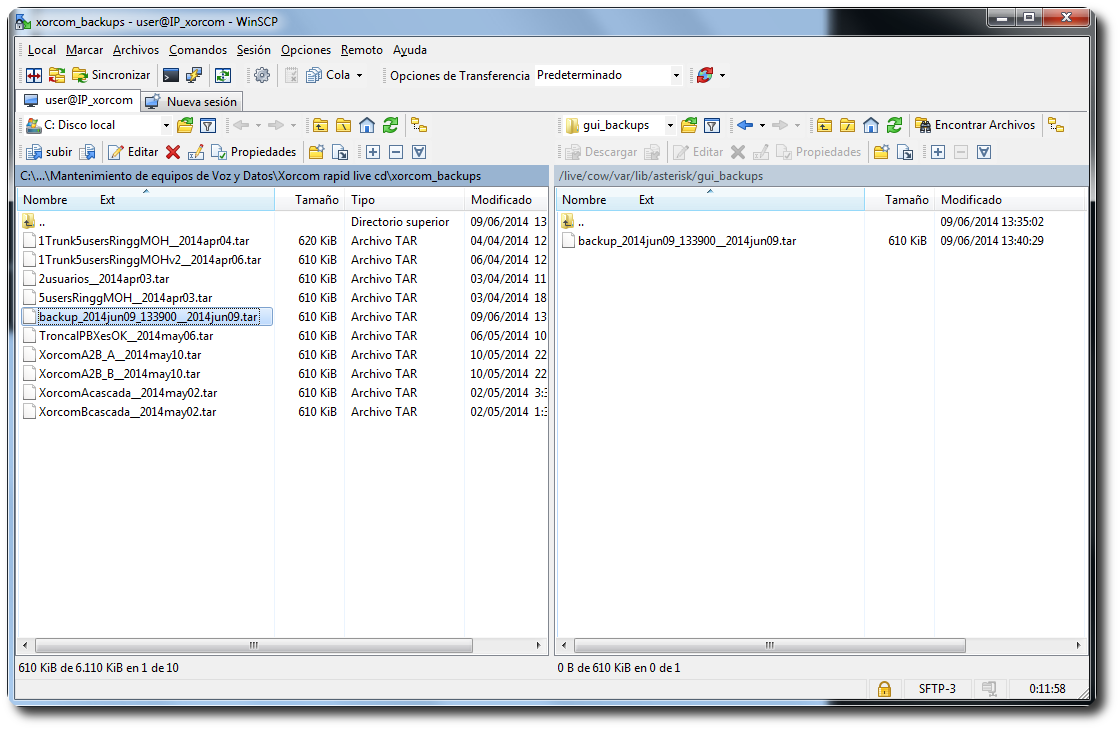The image size is (1120, 730).
Task: Open the Sesión menu
Action: pos(254,50)
